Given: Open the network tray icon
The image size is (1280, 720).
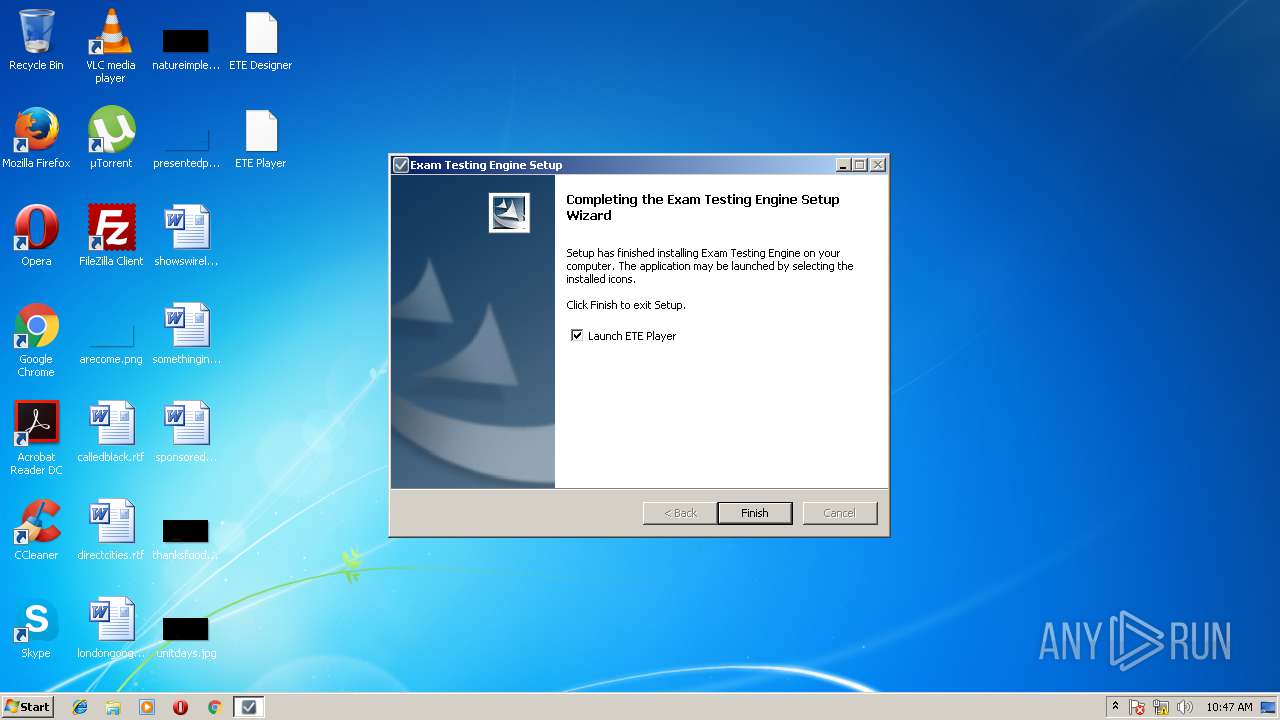Looking at the screenshot, I should (1161, 707).
